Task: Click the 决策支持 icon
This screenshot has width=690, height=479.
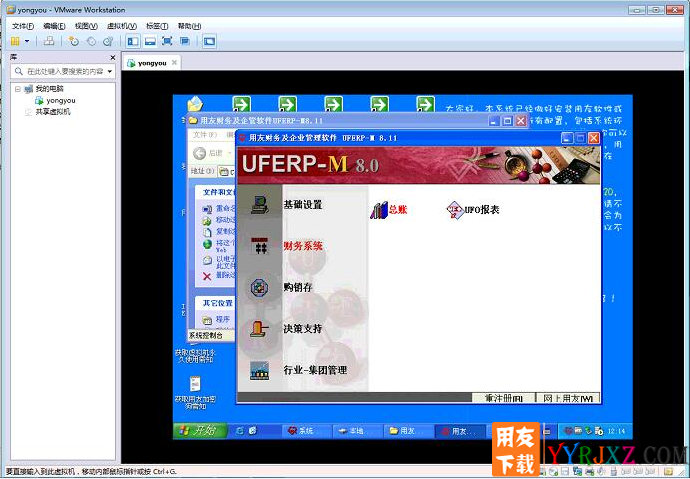Action: (259, 329)
